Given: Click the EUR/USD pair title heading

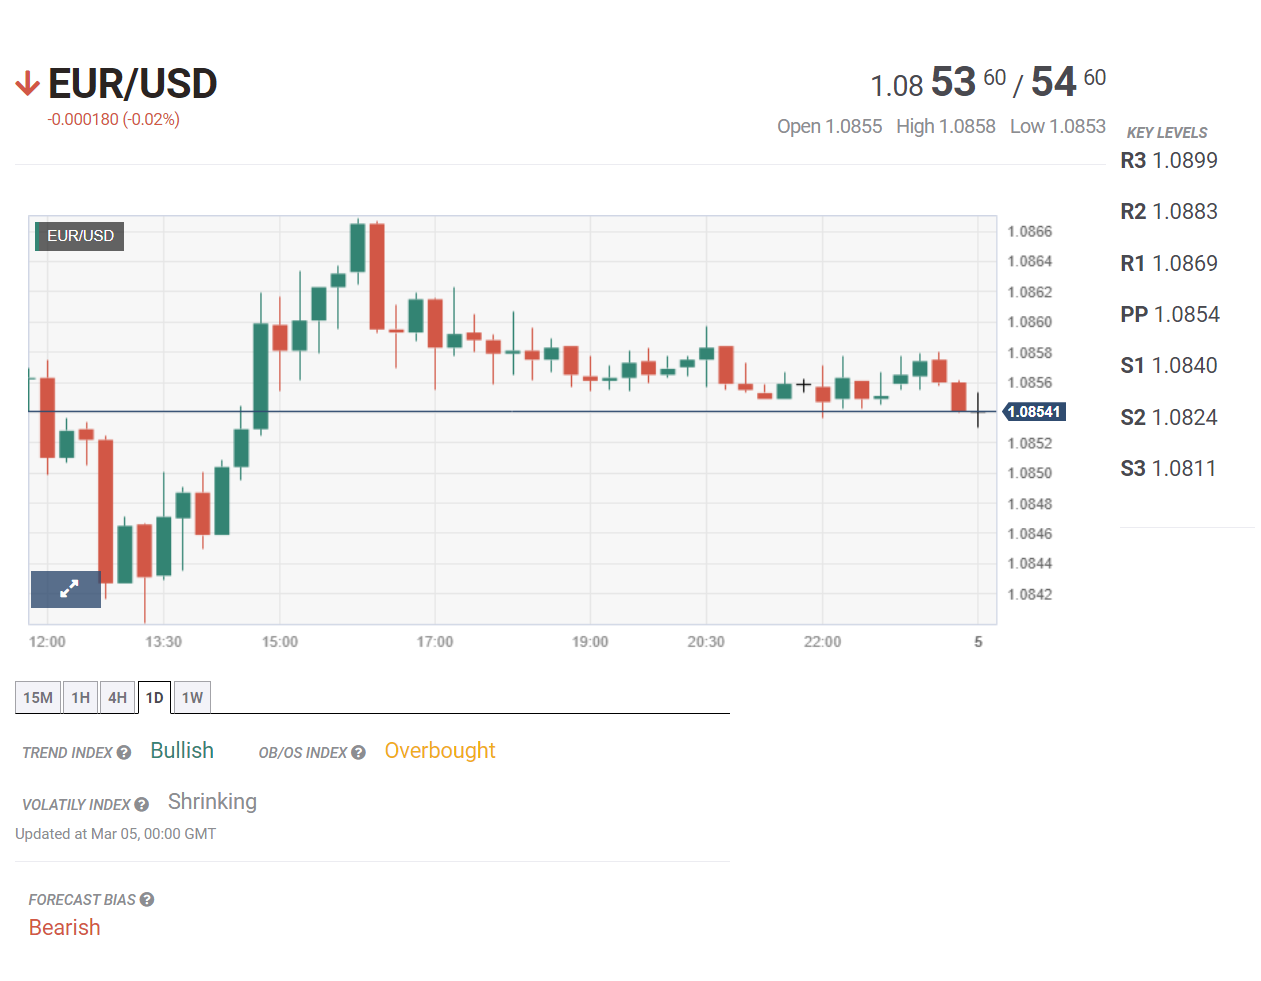Looking at the screenshot, I should [x=133, y=84].
